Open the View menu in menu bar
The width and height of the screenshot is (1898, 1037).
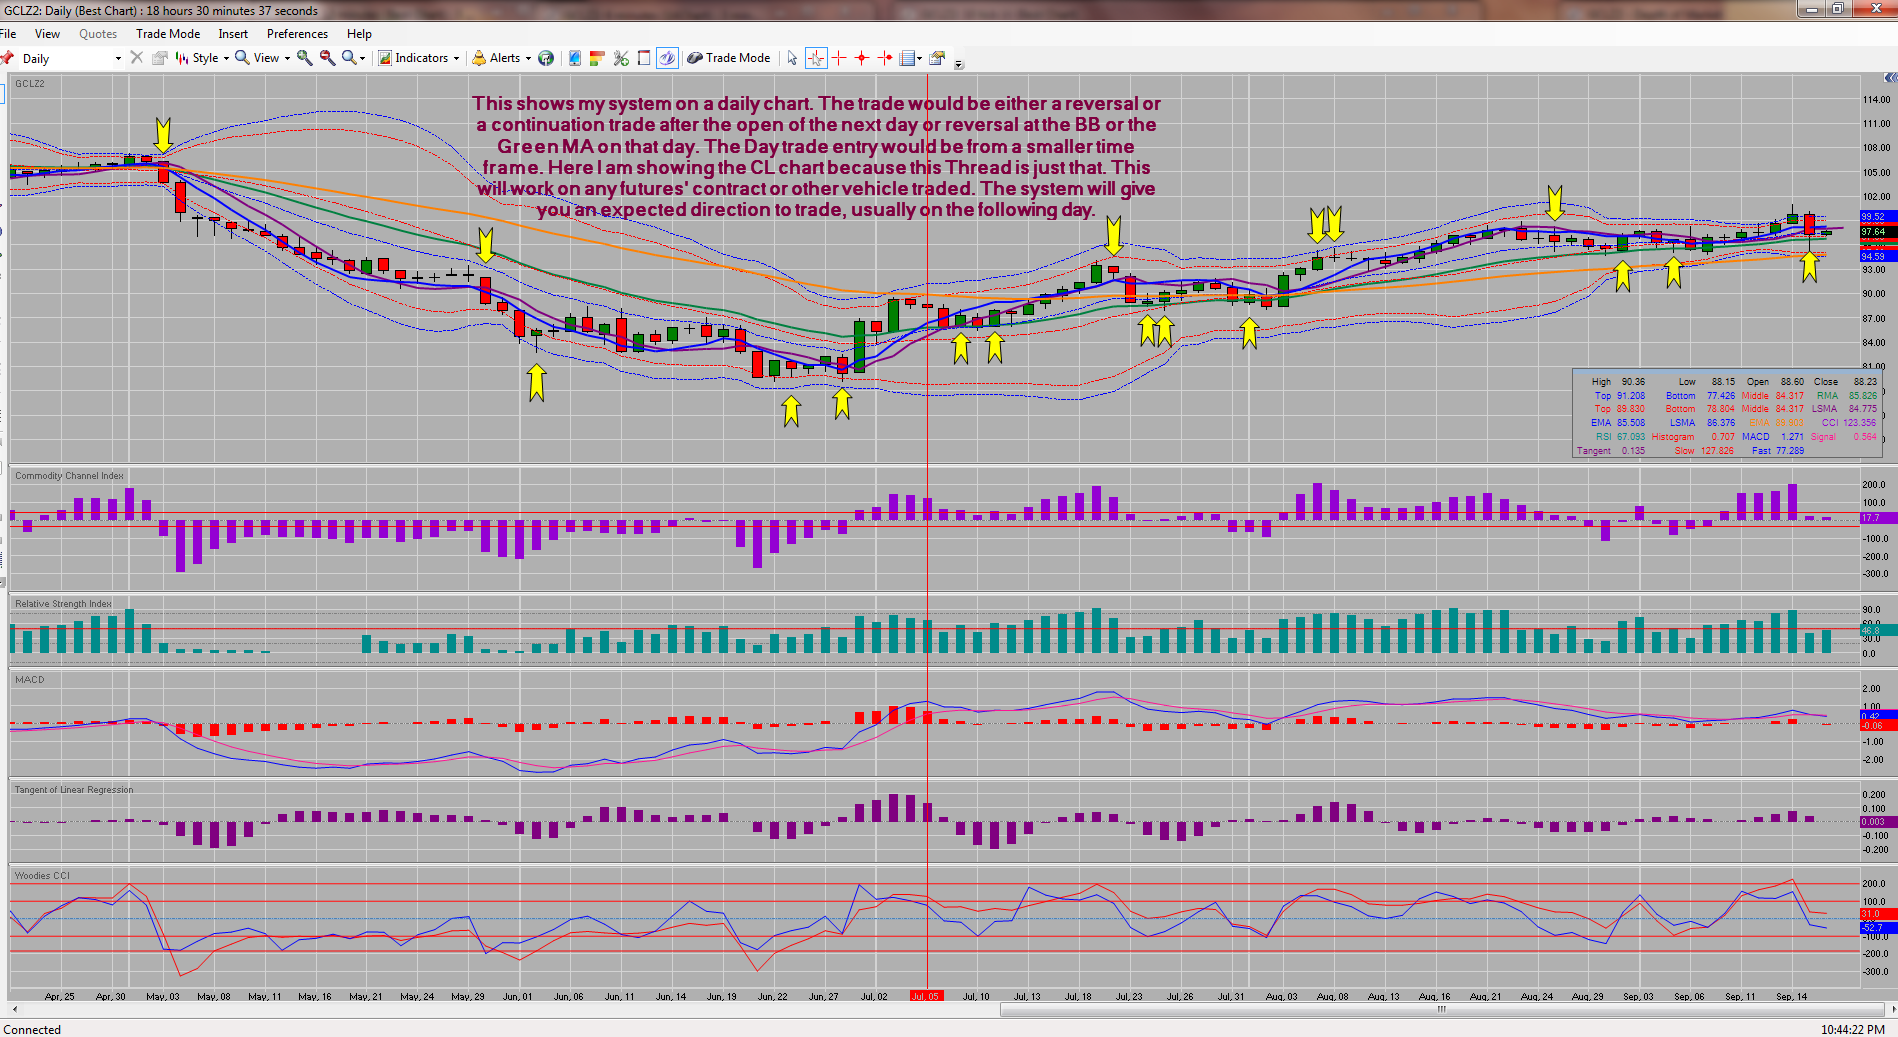point(47,34)
